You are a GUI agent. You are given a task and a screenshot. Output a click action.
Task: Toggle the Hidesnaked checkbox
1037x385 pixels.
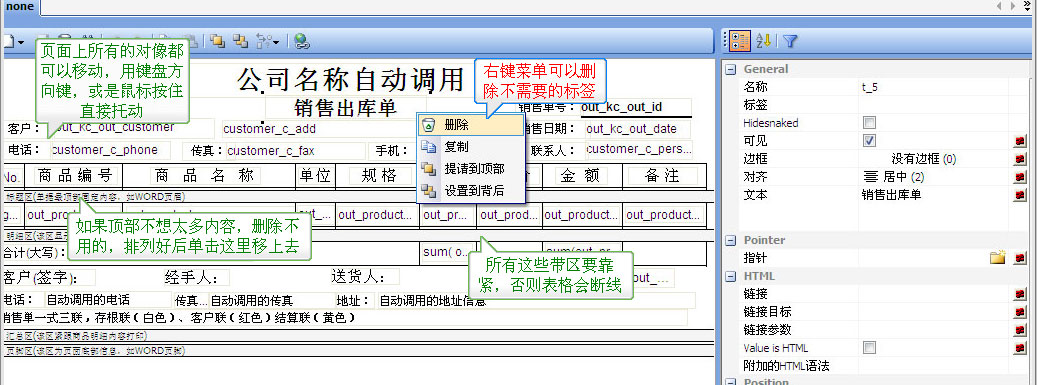coord(870,122)
